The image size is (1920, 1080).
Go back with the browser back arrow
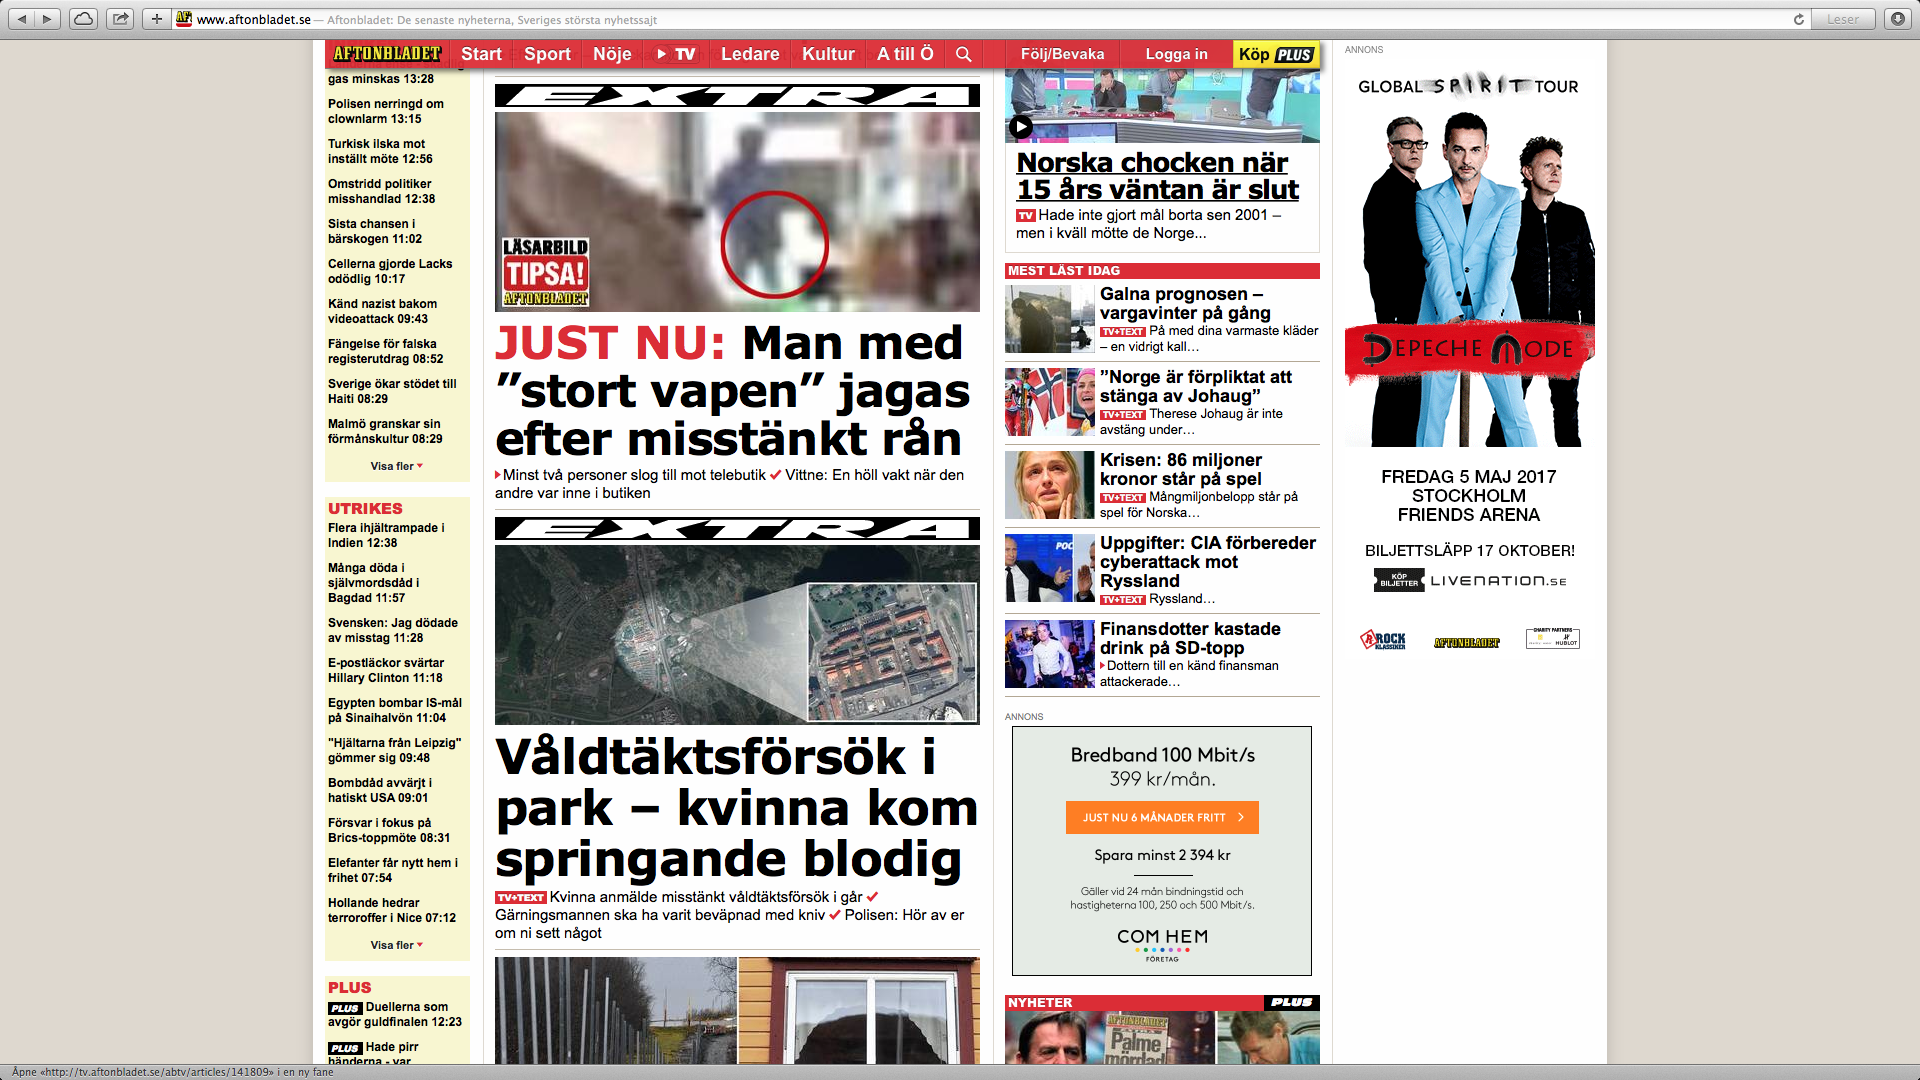[x=23, y=19]
